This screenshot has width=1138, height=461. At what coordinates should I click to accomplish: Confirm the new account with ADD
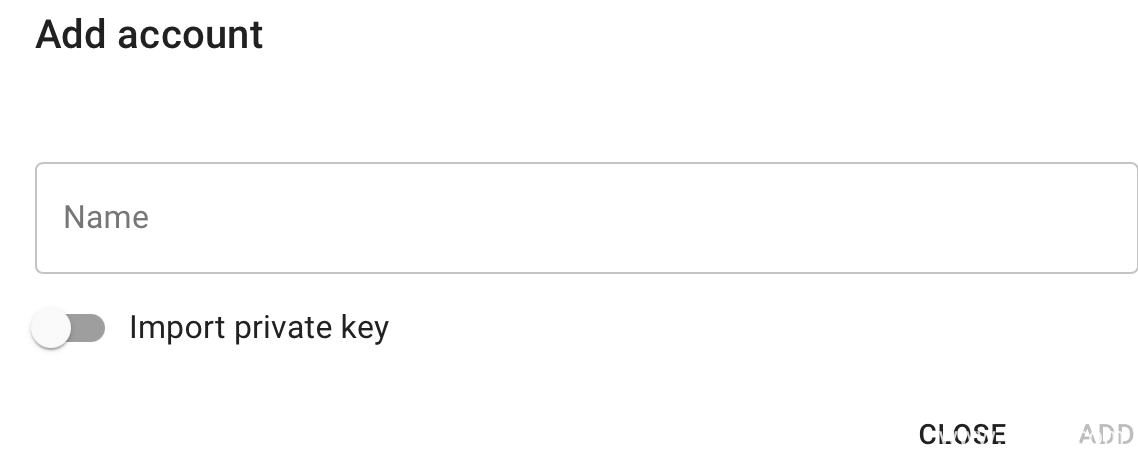(x=1105, y=434)
